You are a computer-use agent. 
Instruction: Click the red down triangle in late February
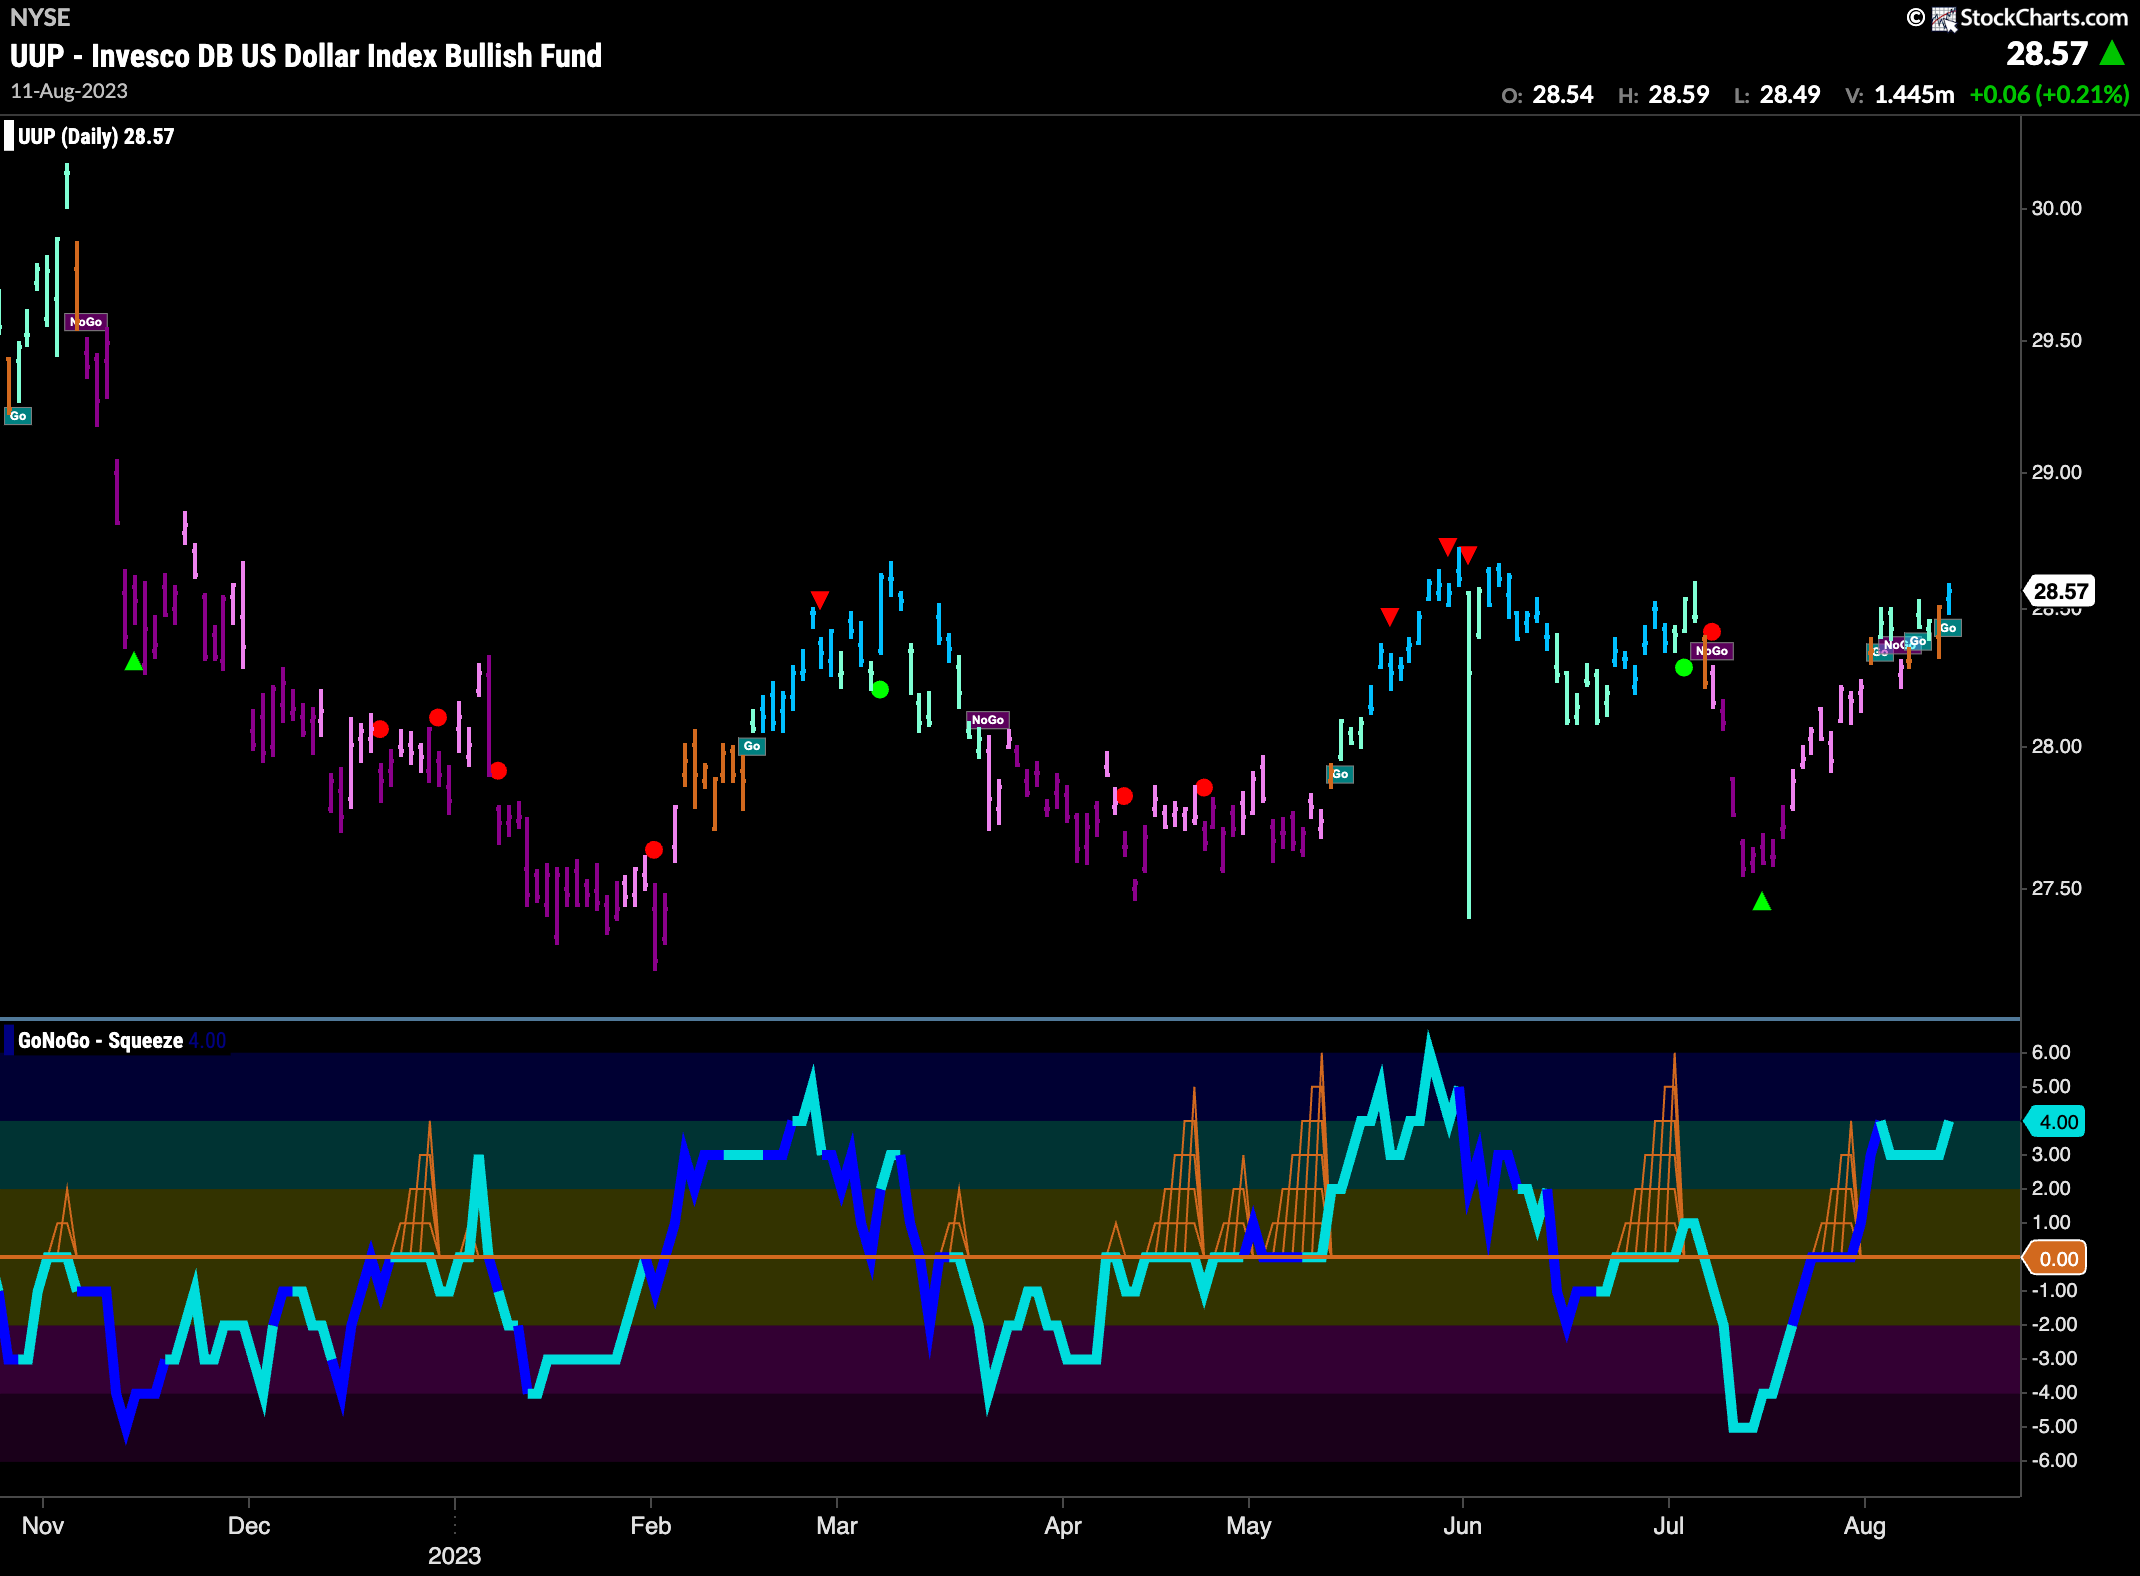[x=820, y=599]
